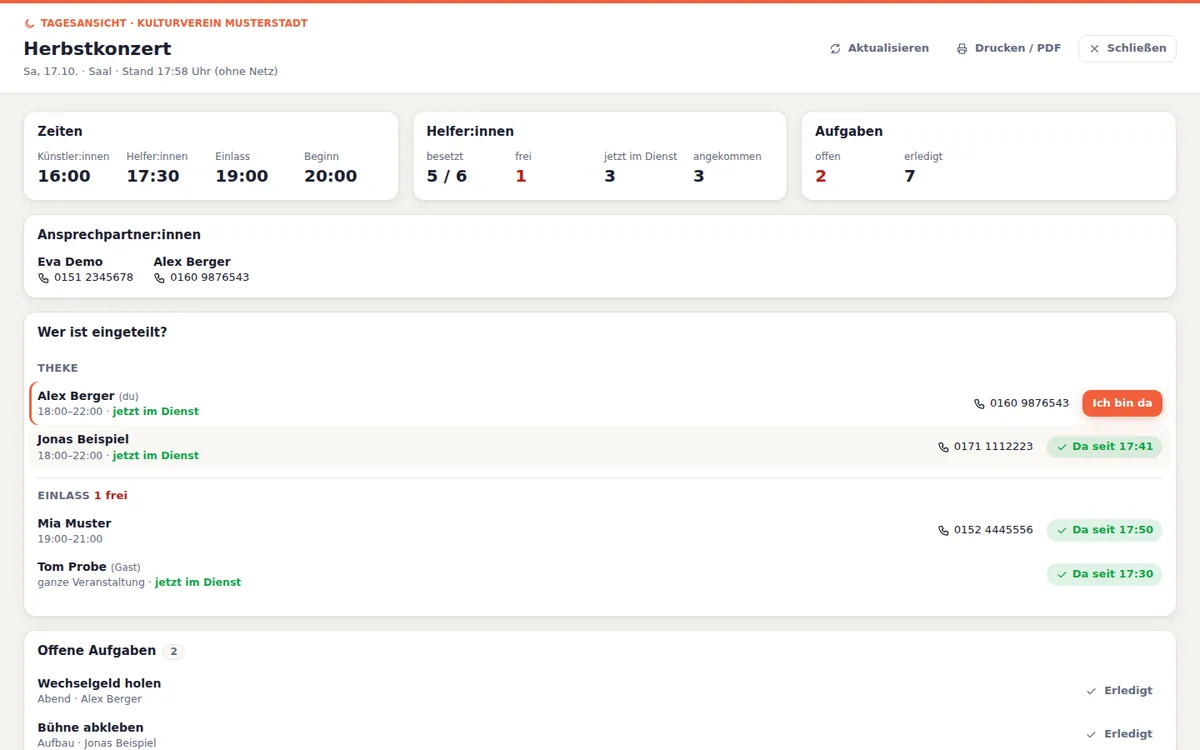The height and width of the screenshot is (750, 1200).
Task: Close the day view with Schließen
Action: pyautogui.click(x=1127, y=48)
